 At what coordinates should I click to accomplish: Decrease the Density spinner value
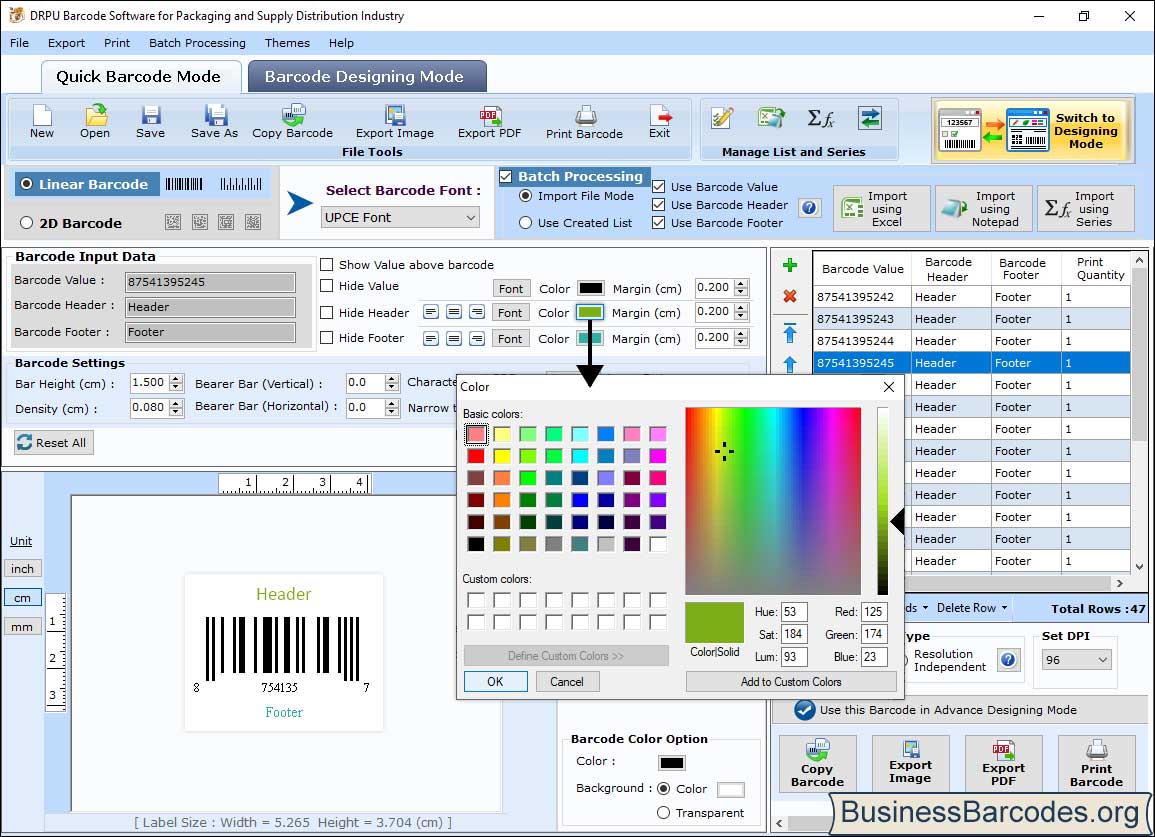[x=176, y=413]
